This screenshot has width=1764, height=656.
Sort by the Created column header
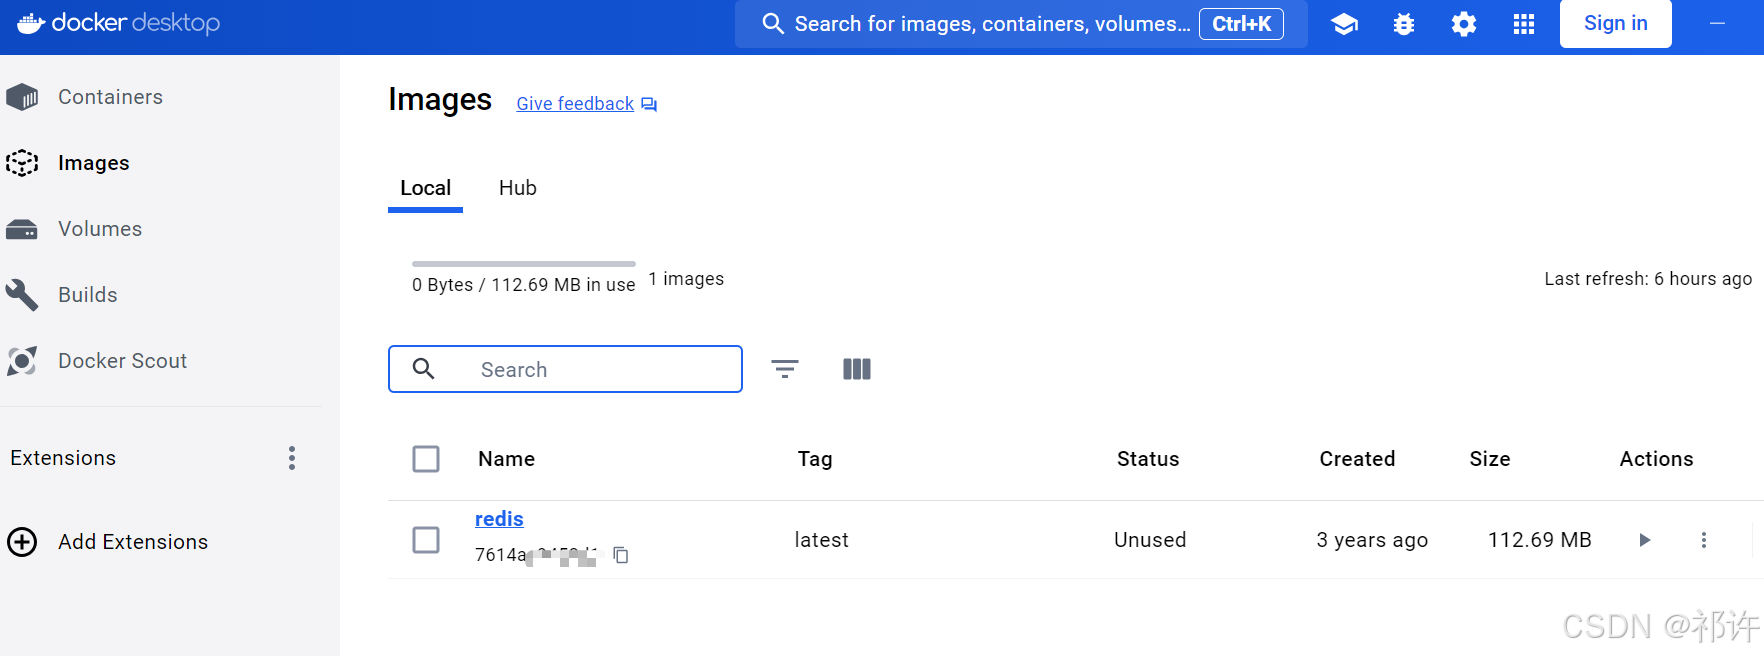point(1357,459)
